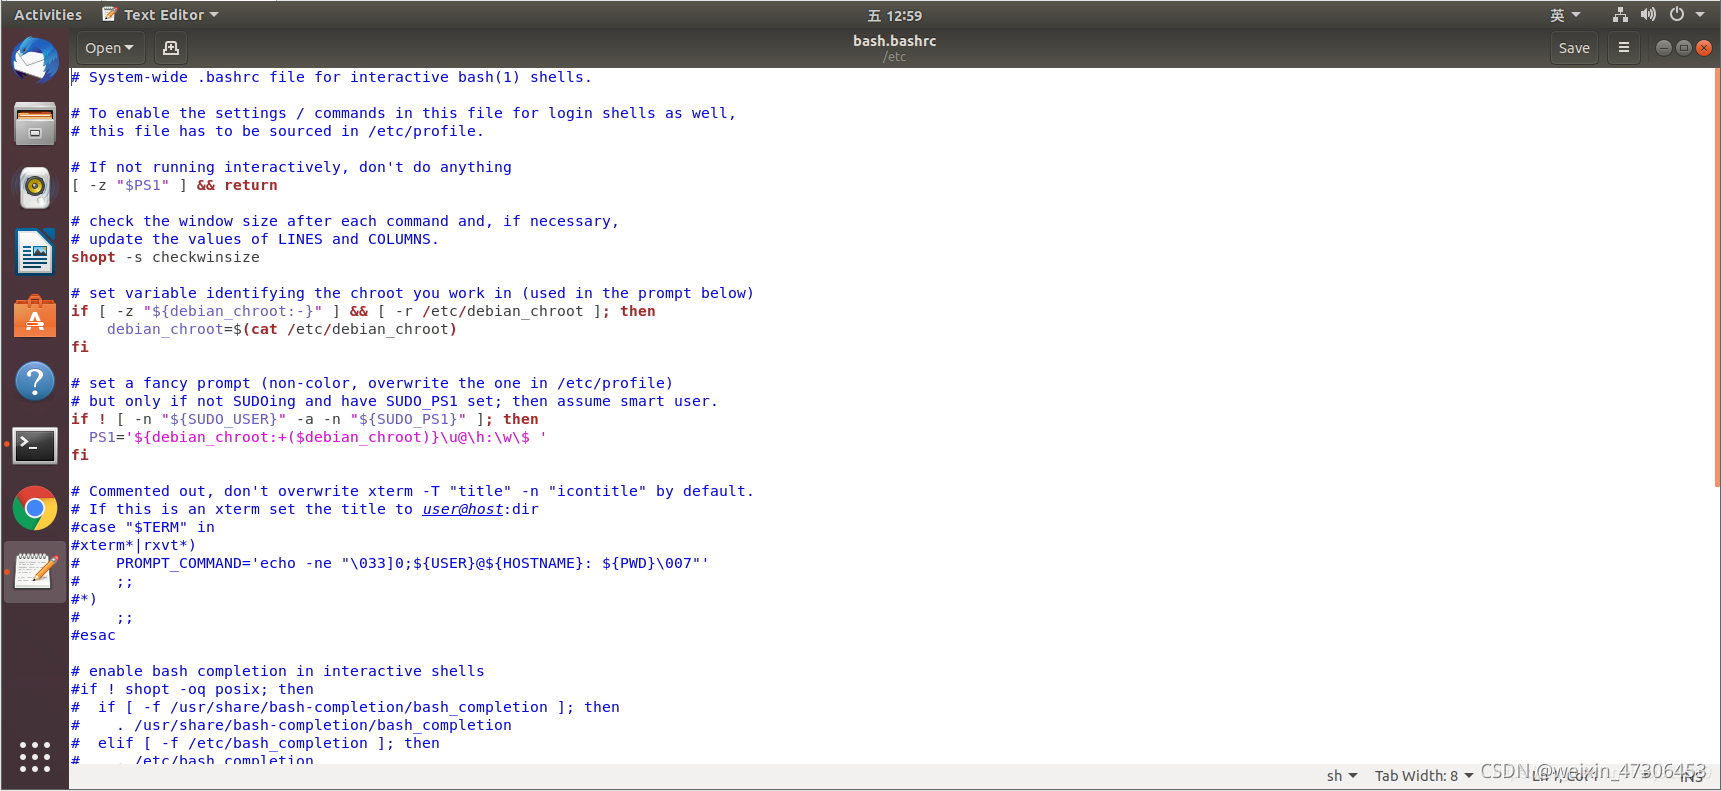This screenshot has height=791, width=1721.
Task: Click the PS1= prompt assignment line
Action: [x=318, y=437]
